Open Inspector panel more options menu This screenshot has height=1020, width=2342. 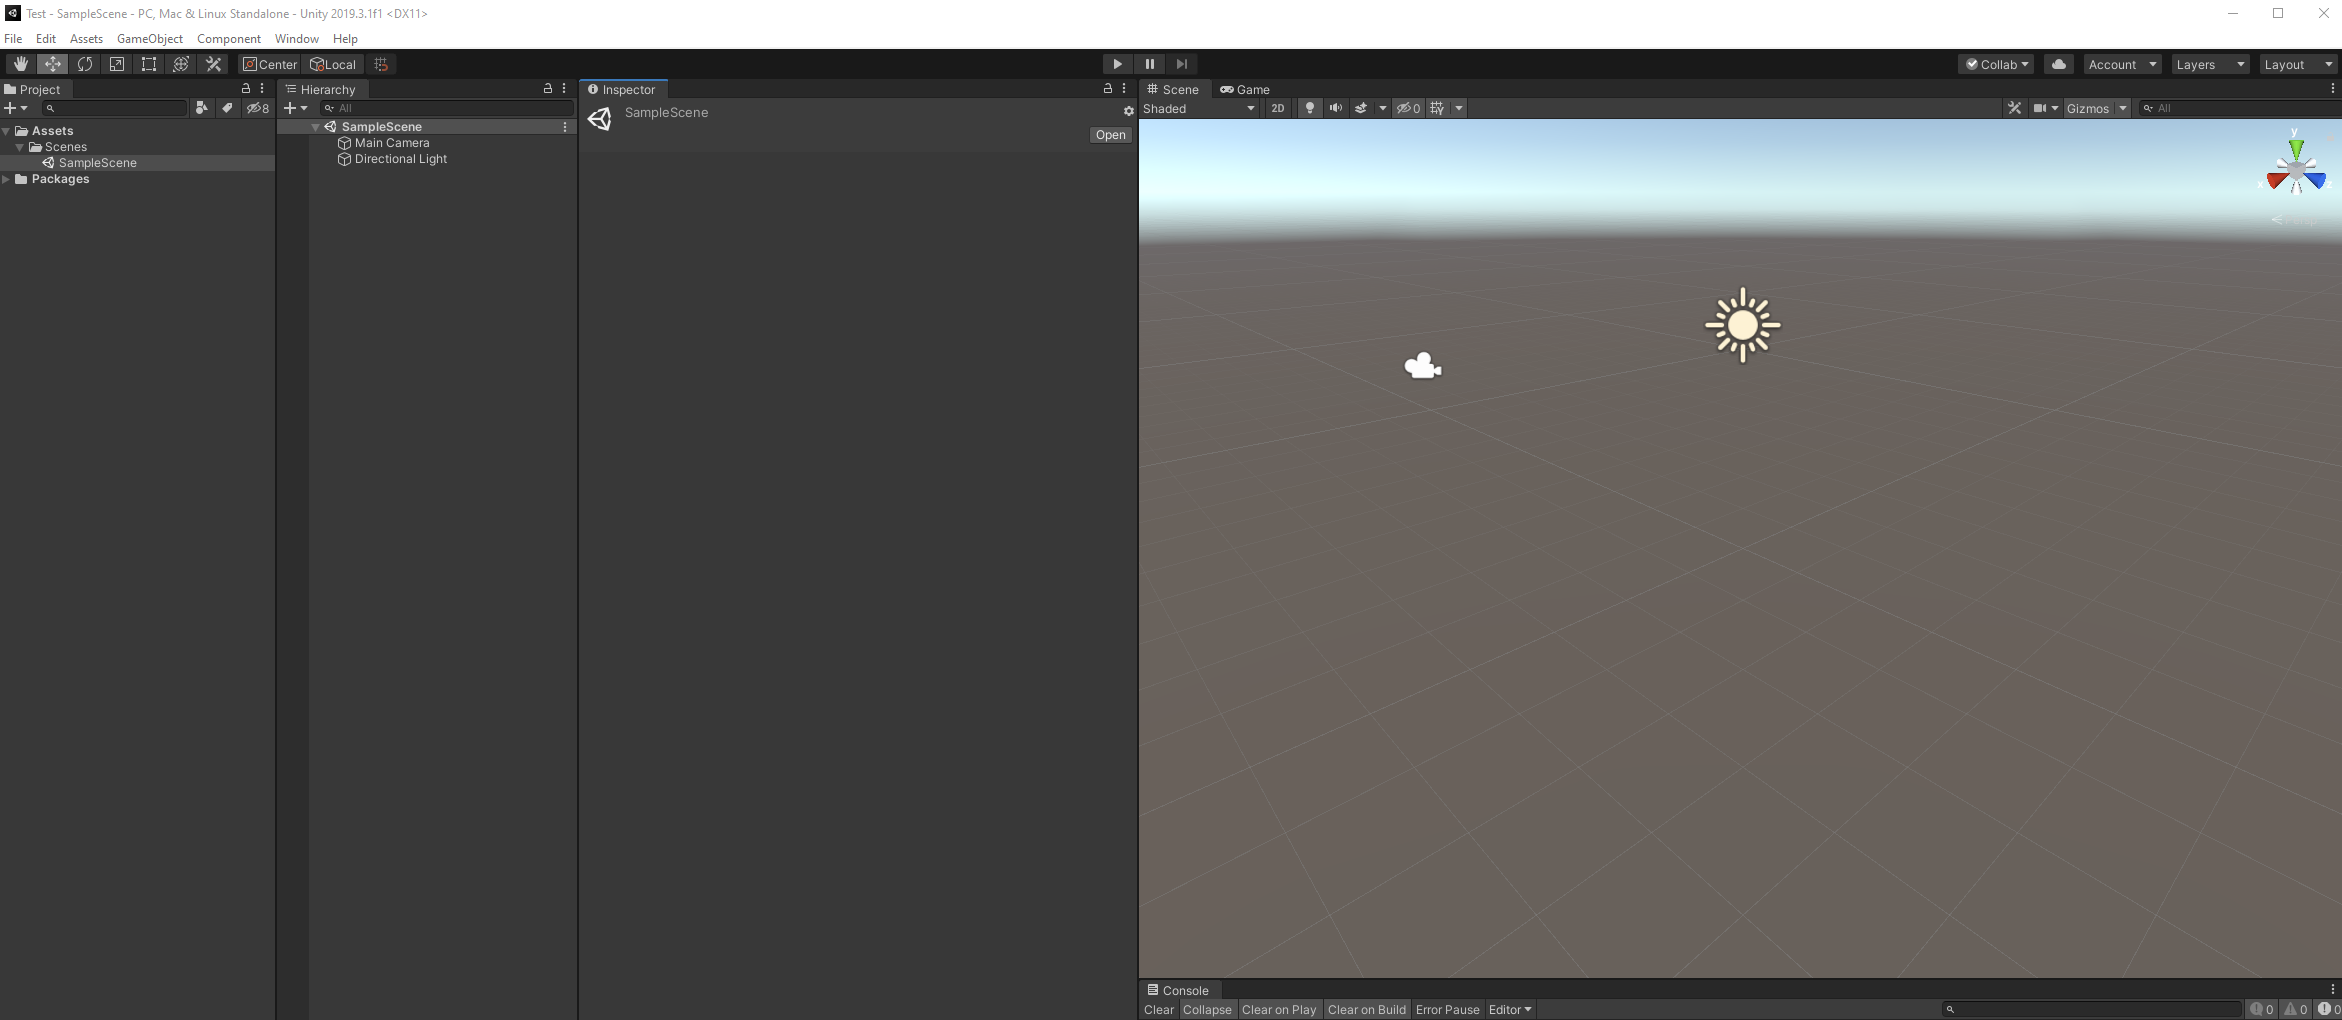click(1124, 88)
